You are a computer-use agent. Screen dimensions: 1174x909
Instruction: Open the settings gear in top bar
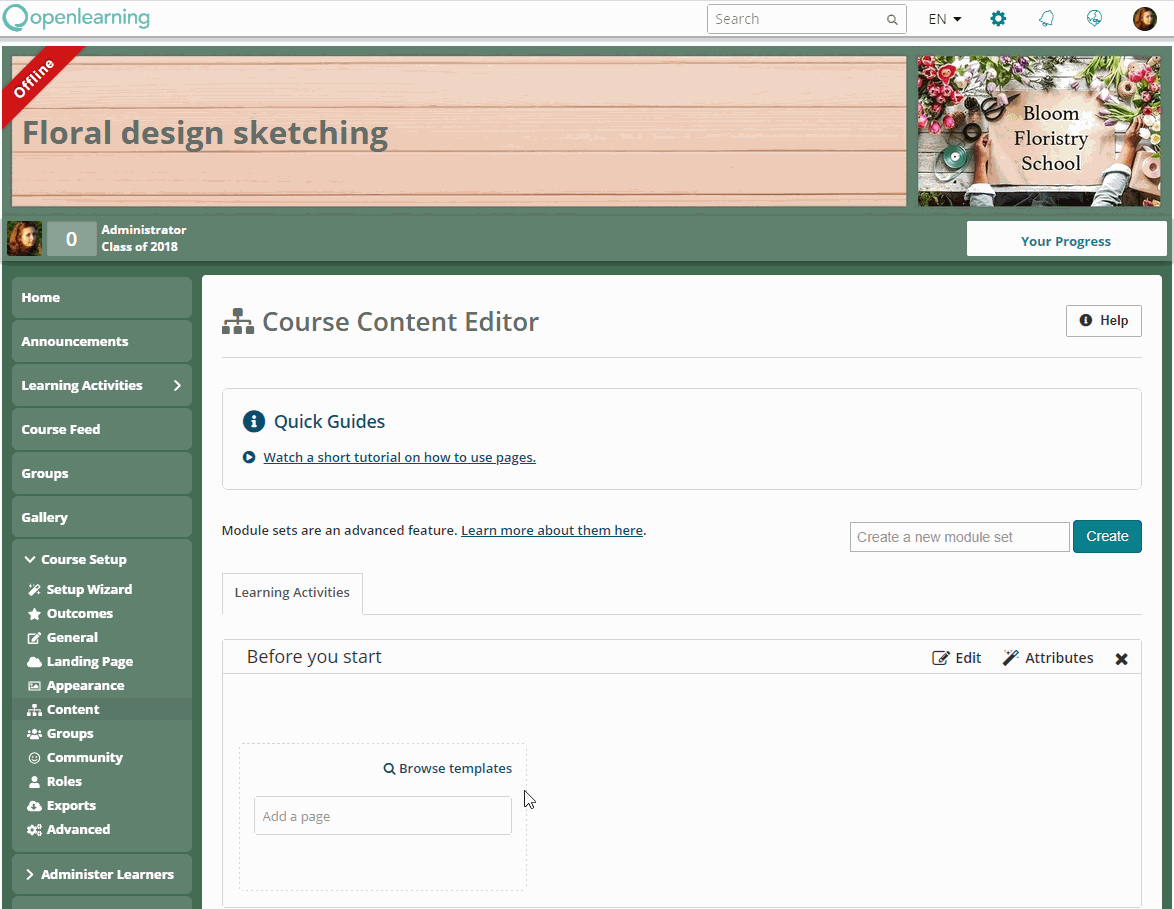998,18
